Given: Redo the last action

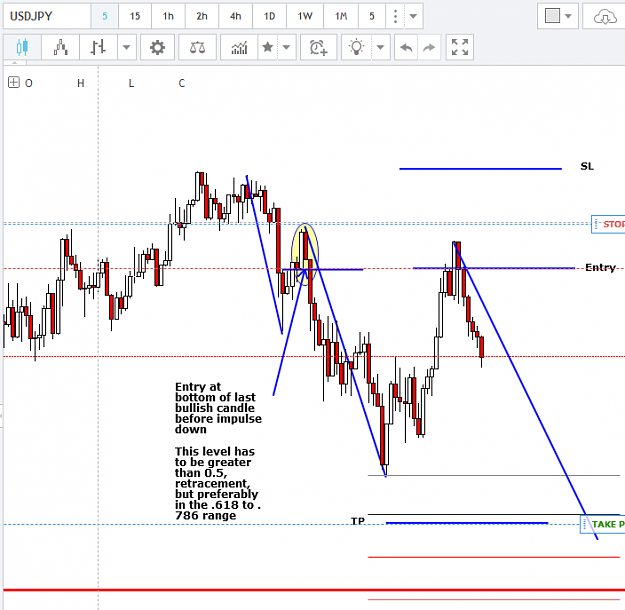Looking at the screenshot, I should coord(429,47).
